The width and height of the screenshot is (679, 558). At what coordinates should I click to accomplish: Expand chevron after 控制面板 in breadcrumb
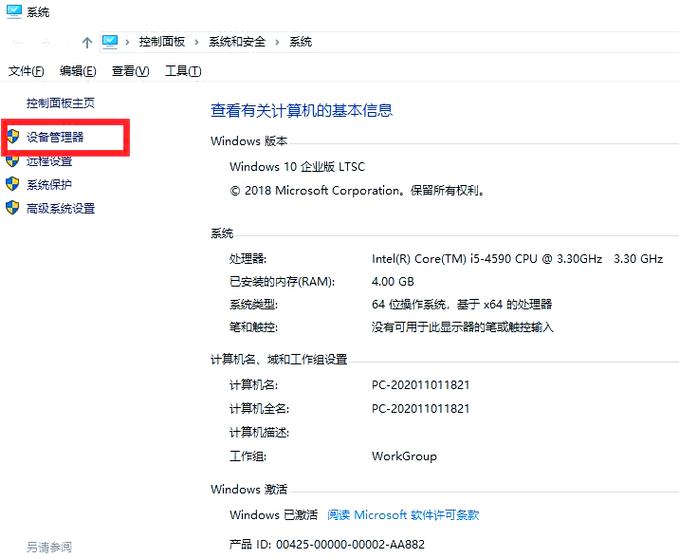pyautogui.click(x=197, y=42)
